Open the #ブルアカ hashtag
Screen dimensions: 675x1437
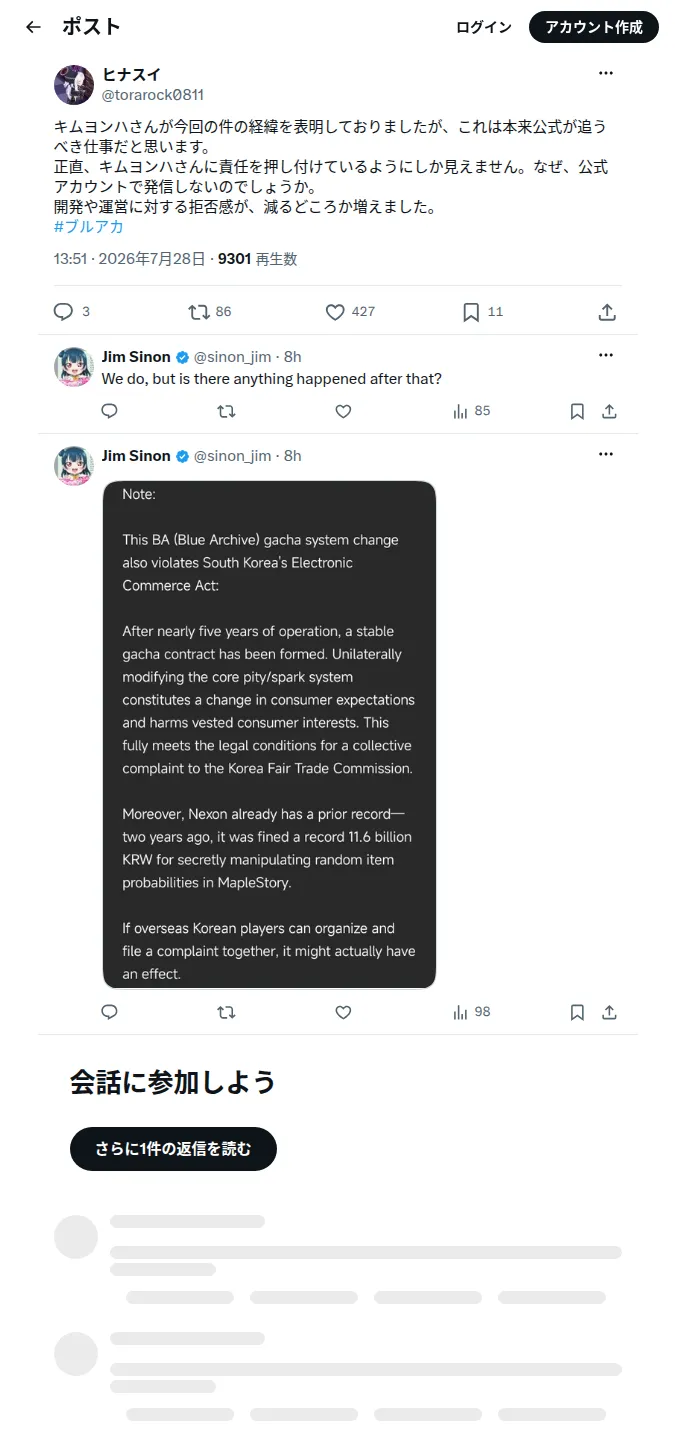tap(89, 227)
